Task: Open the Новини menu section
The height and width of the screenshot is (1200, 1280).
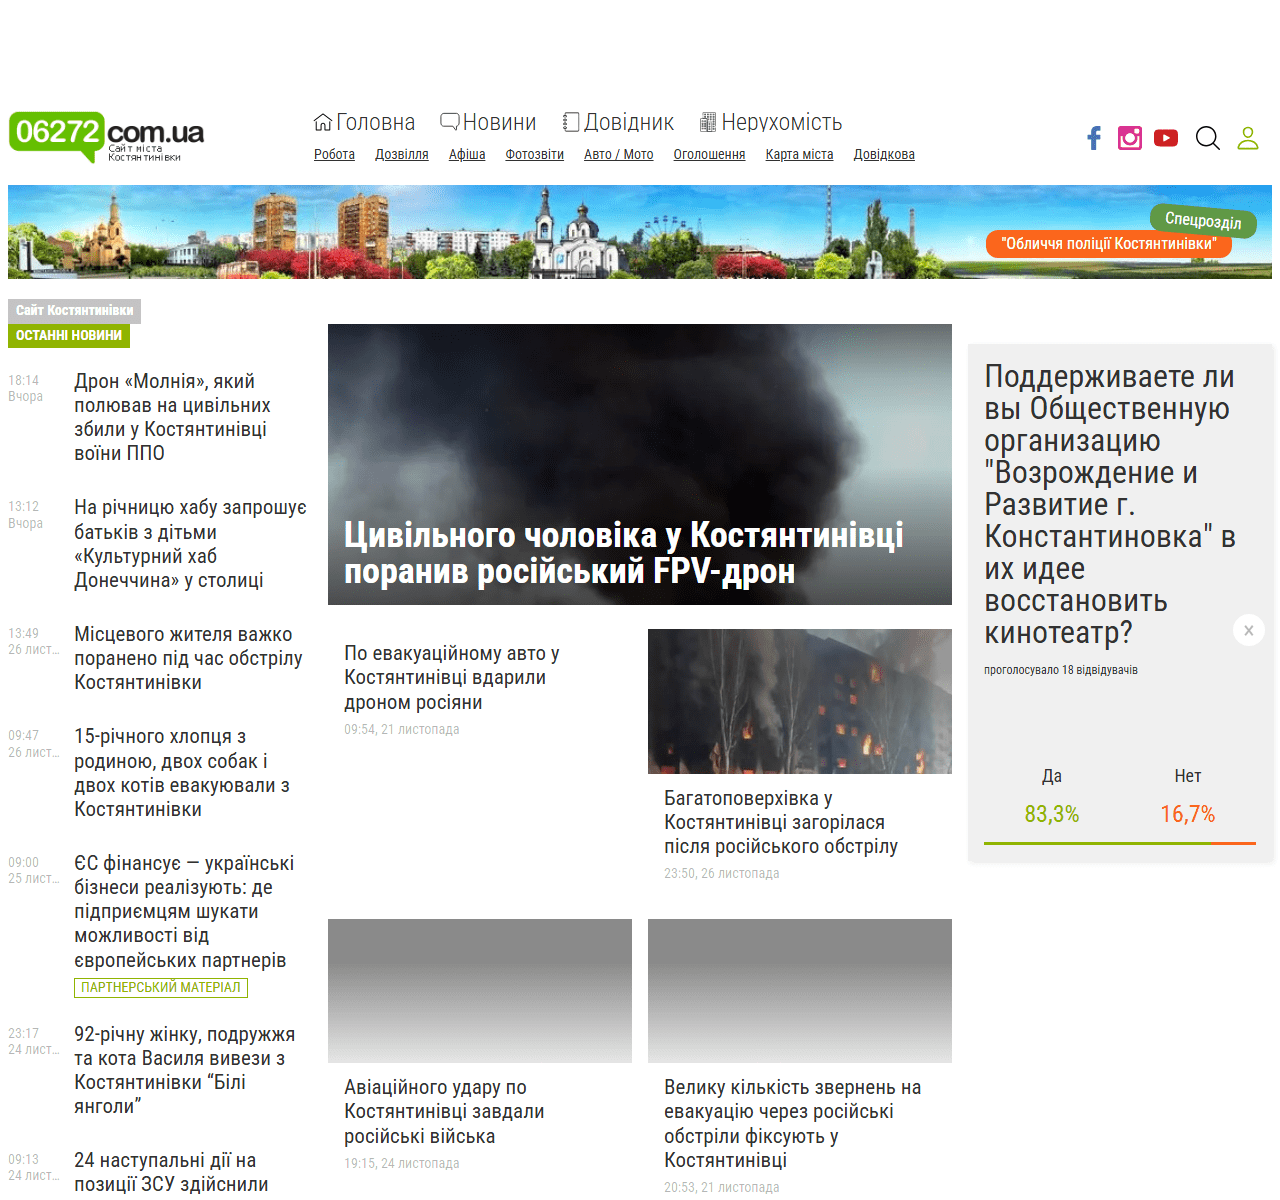Action: (489, 122)
